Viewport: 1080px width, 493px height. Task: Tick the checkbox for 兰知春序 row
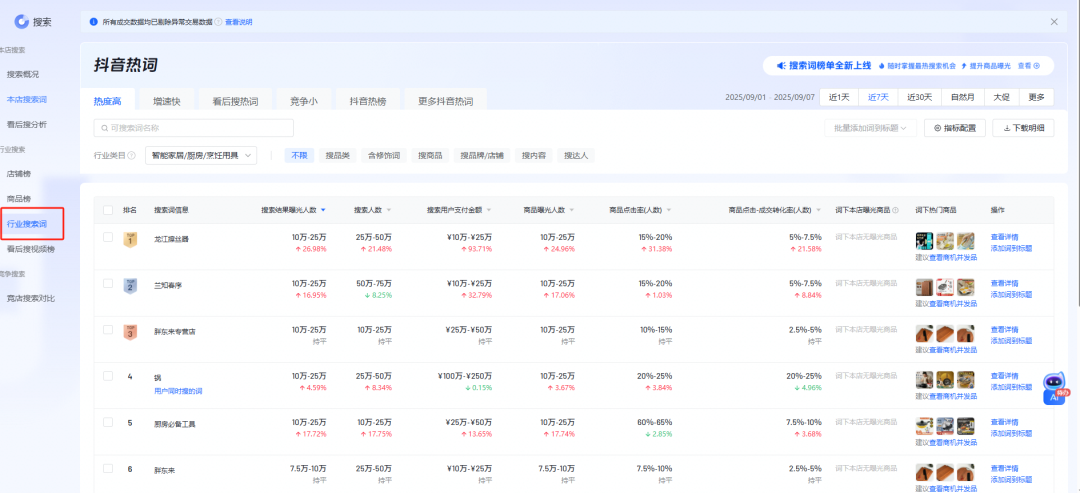(x=107, y=283)
